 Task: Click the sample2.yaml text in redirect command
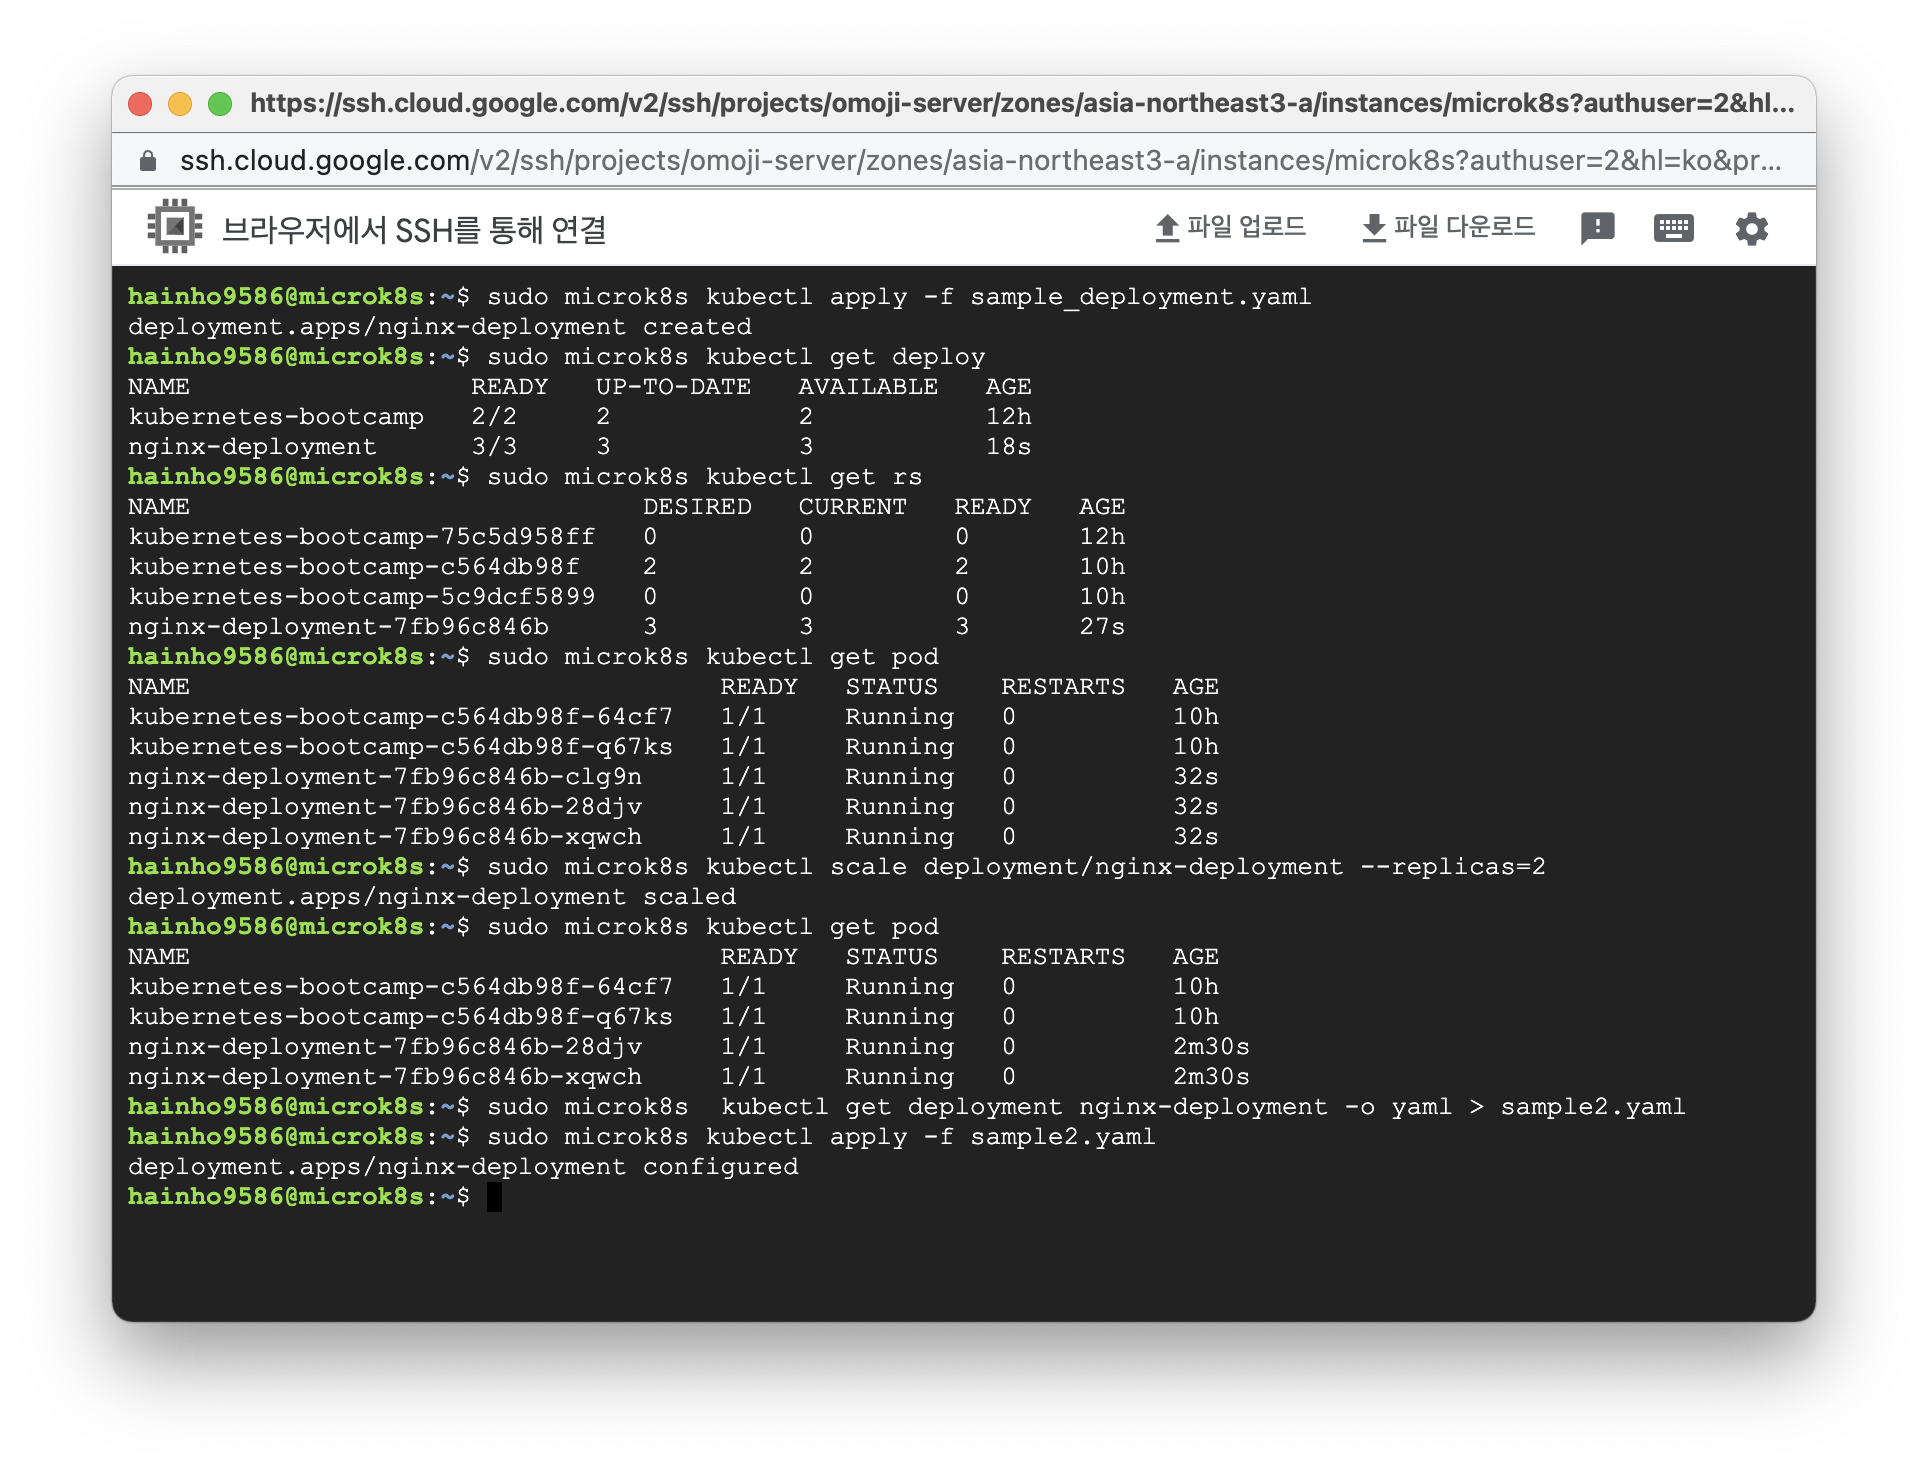(x=1592, y=1107)
